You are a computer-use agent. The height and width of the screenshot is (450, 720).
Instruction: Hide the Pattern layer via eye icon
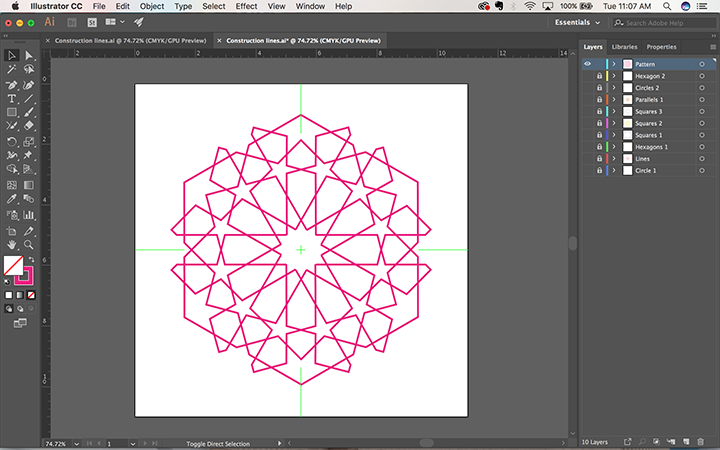(587, 64)
